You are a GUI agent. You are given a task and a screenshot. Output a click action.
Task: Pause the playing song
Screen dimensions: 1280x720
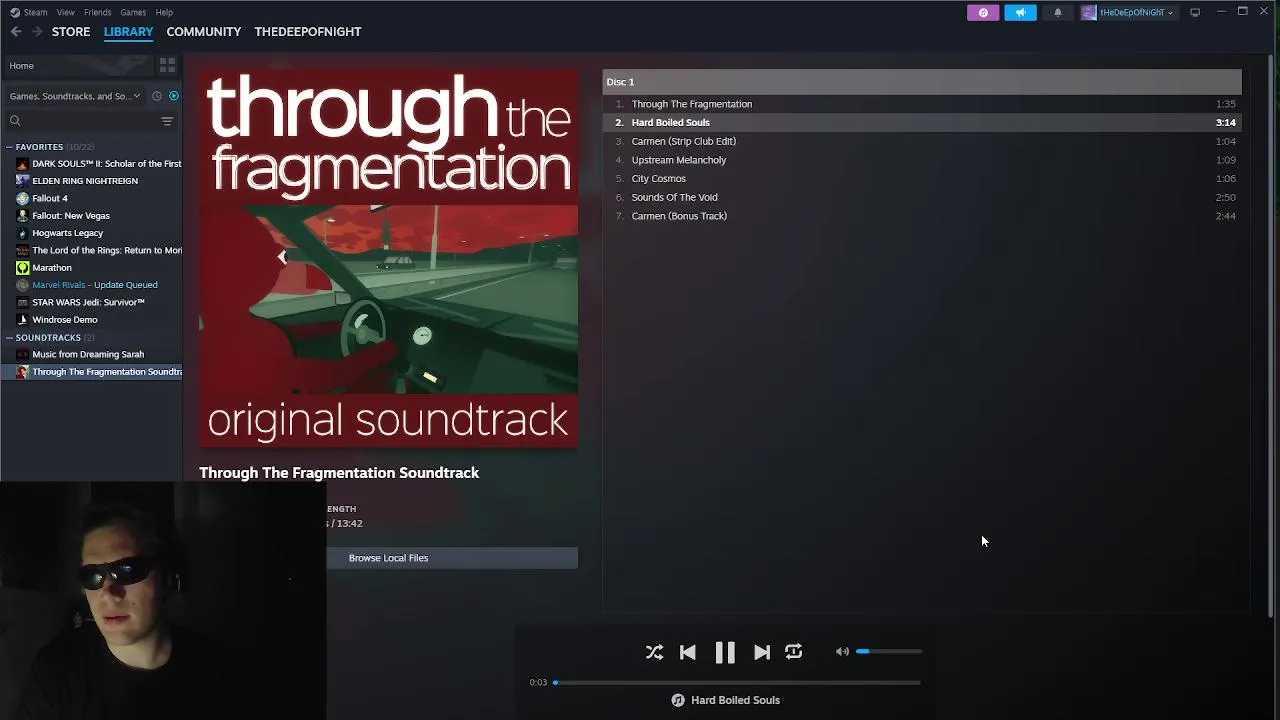pyautogui.click(x=725, y=652)
